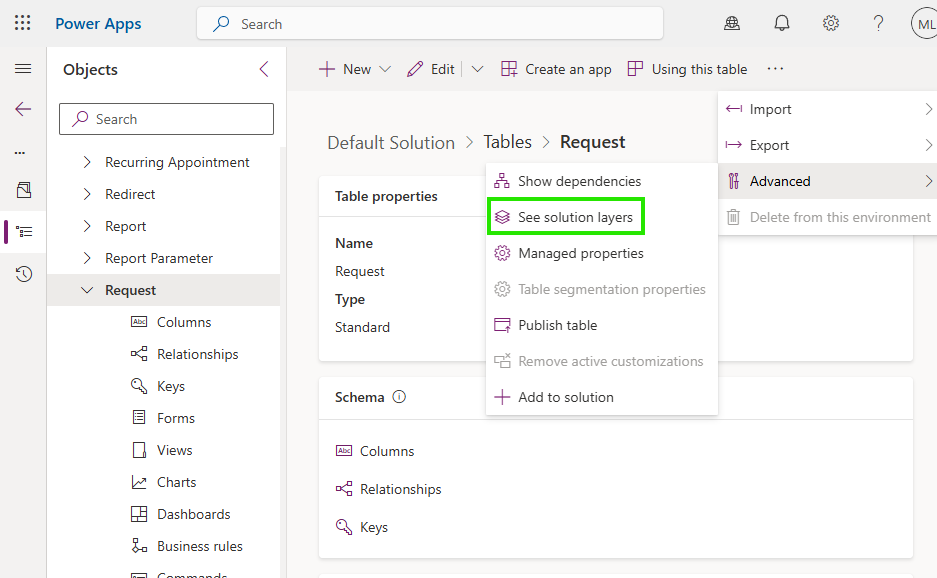Click Create an app button
This screenshot has height=578, width=937.
[x=556, y=69]
